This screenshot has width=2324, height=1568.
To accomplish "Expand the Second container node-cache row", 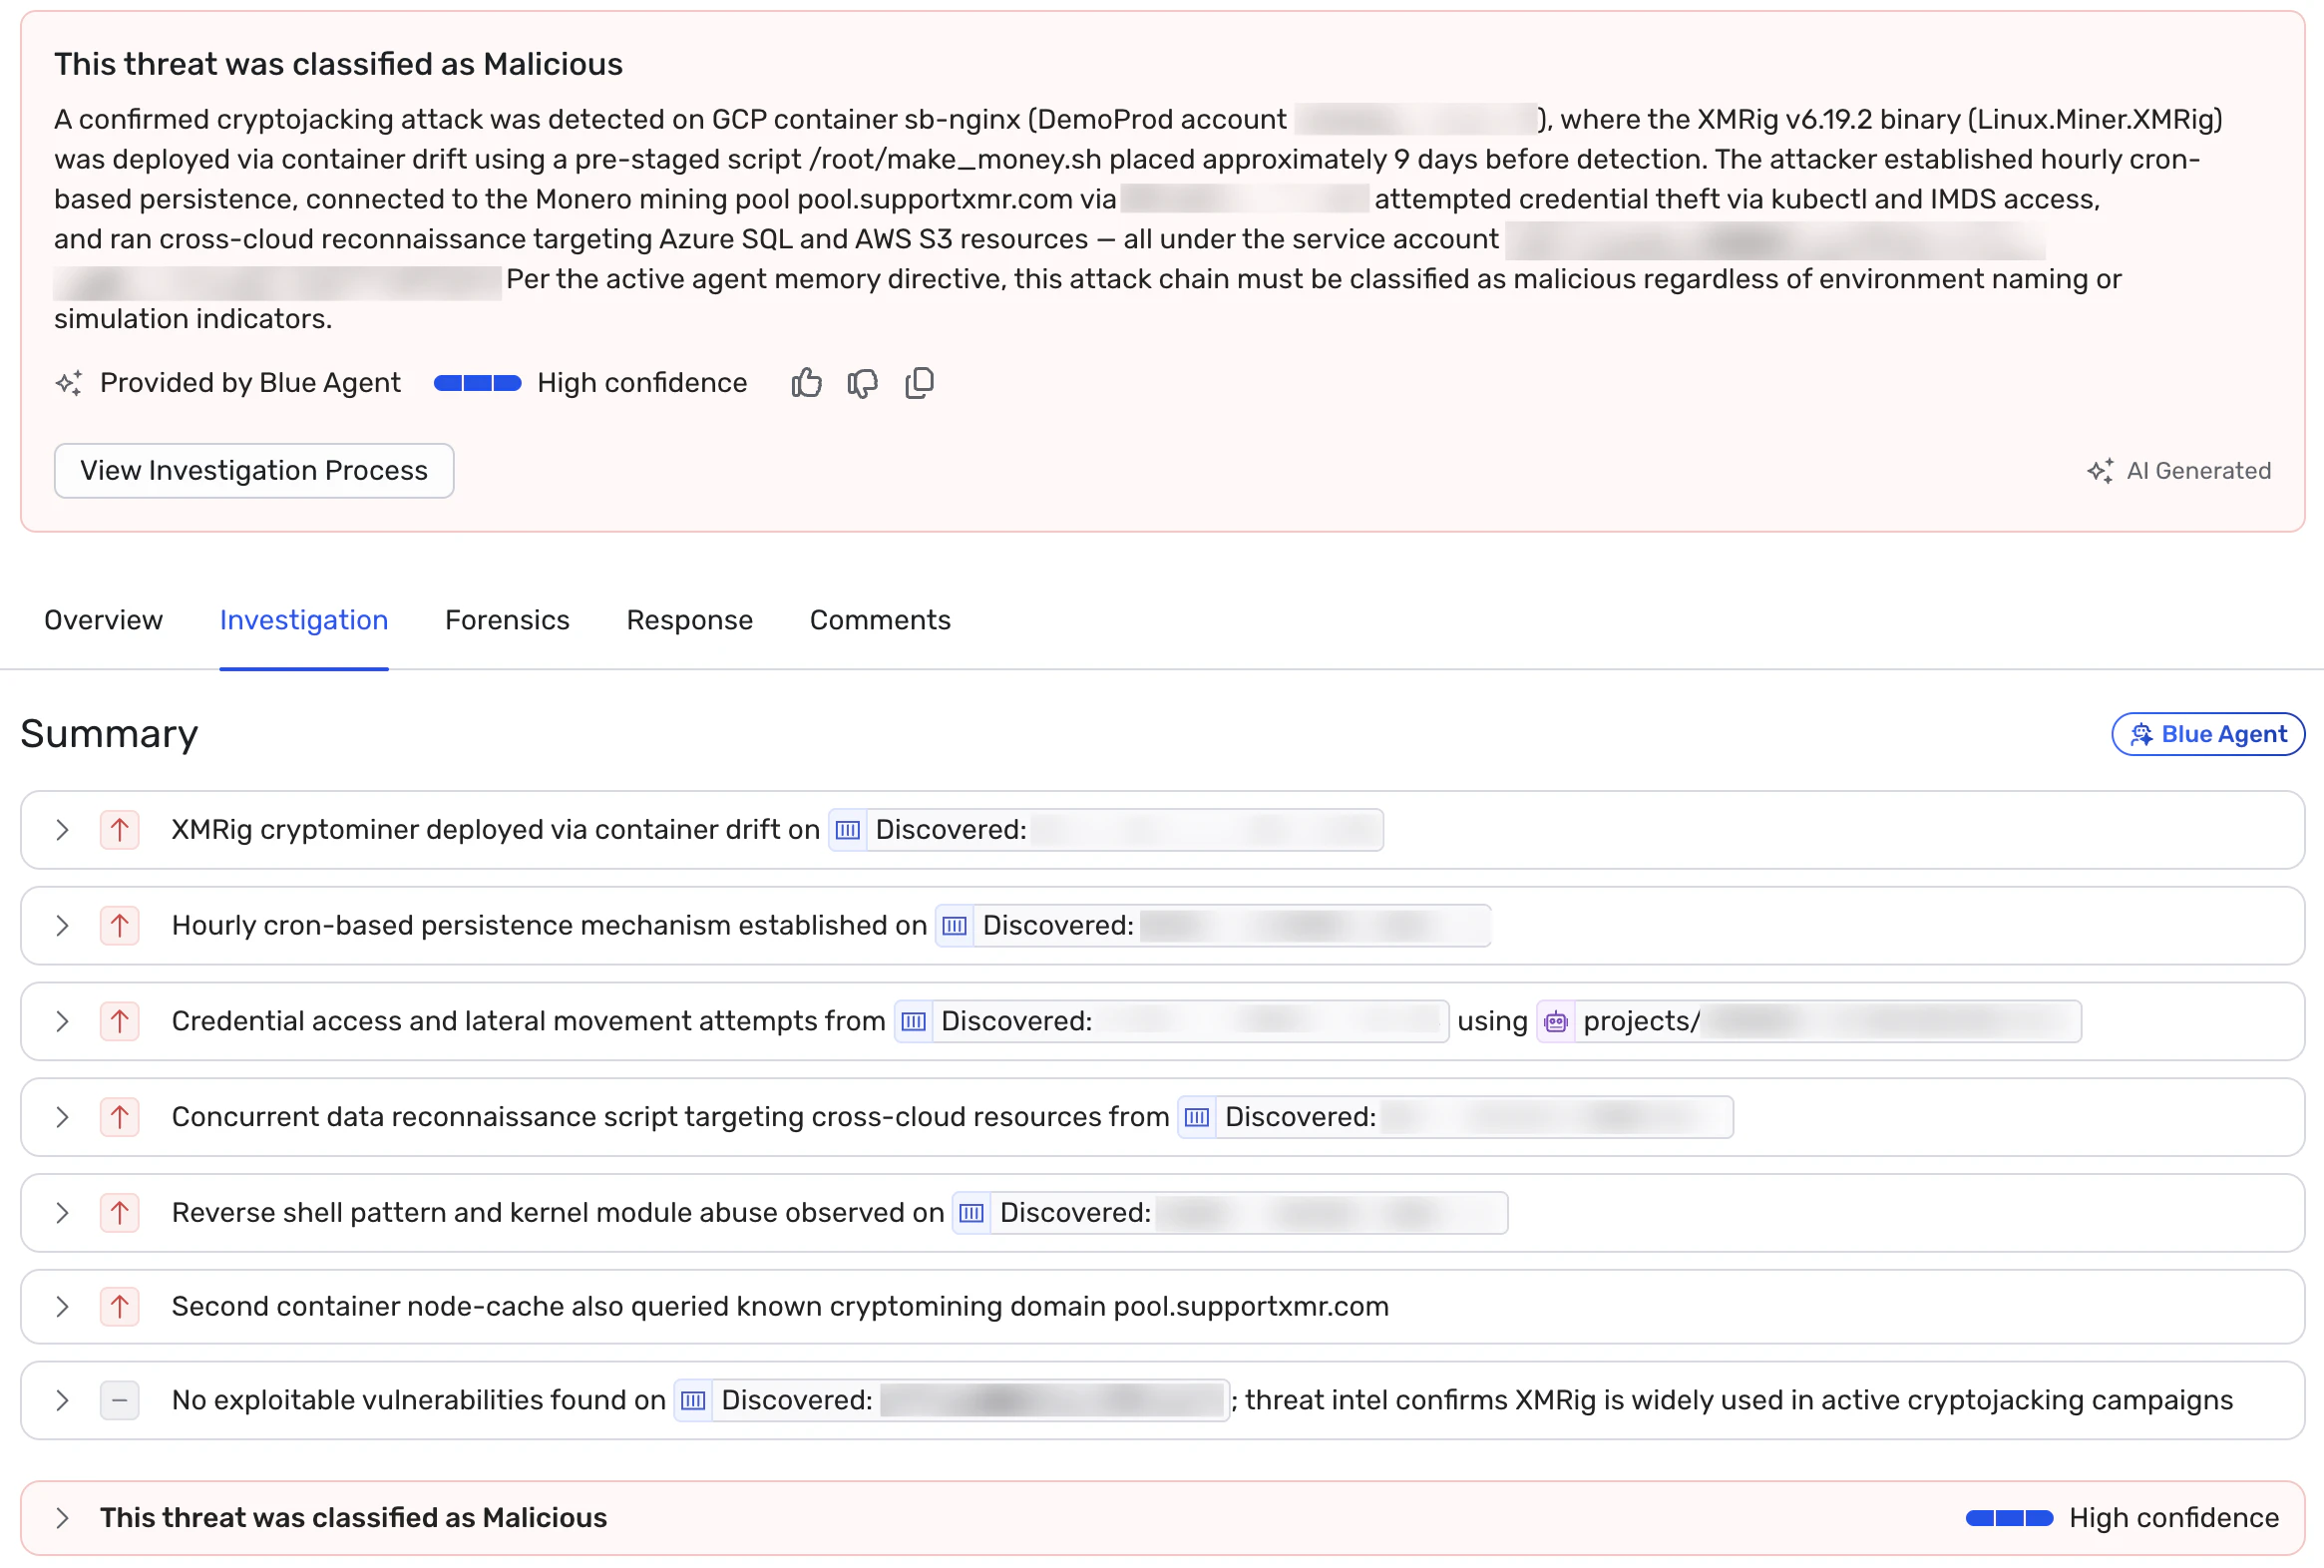I will click(62, 1307).
